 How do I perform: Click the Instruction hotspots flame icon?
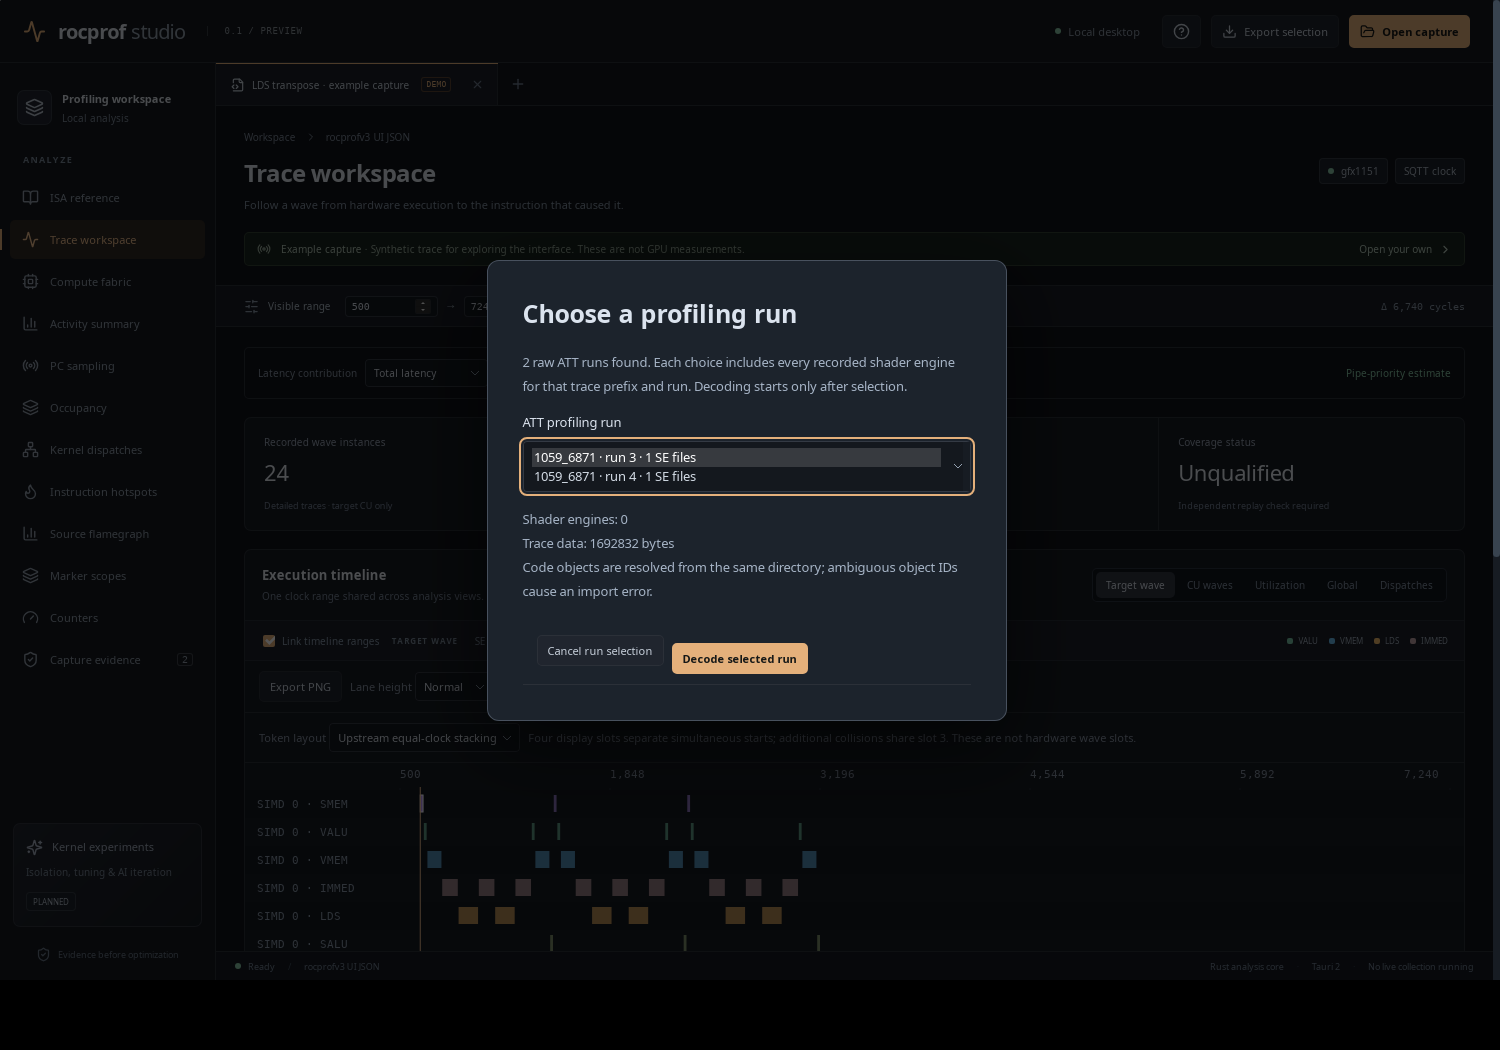(x=31, y=492)
